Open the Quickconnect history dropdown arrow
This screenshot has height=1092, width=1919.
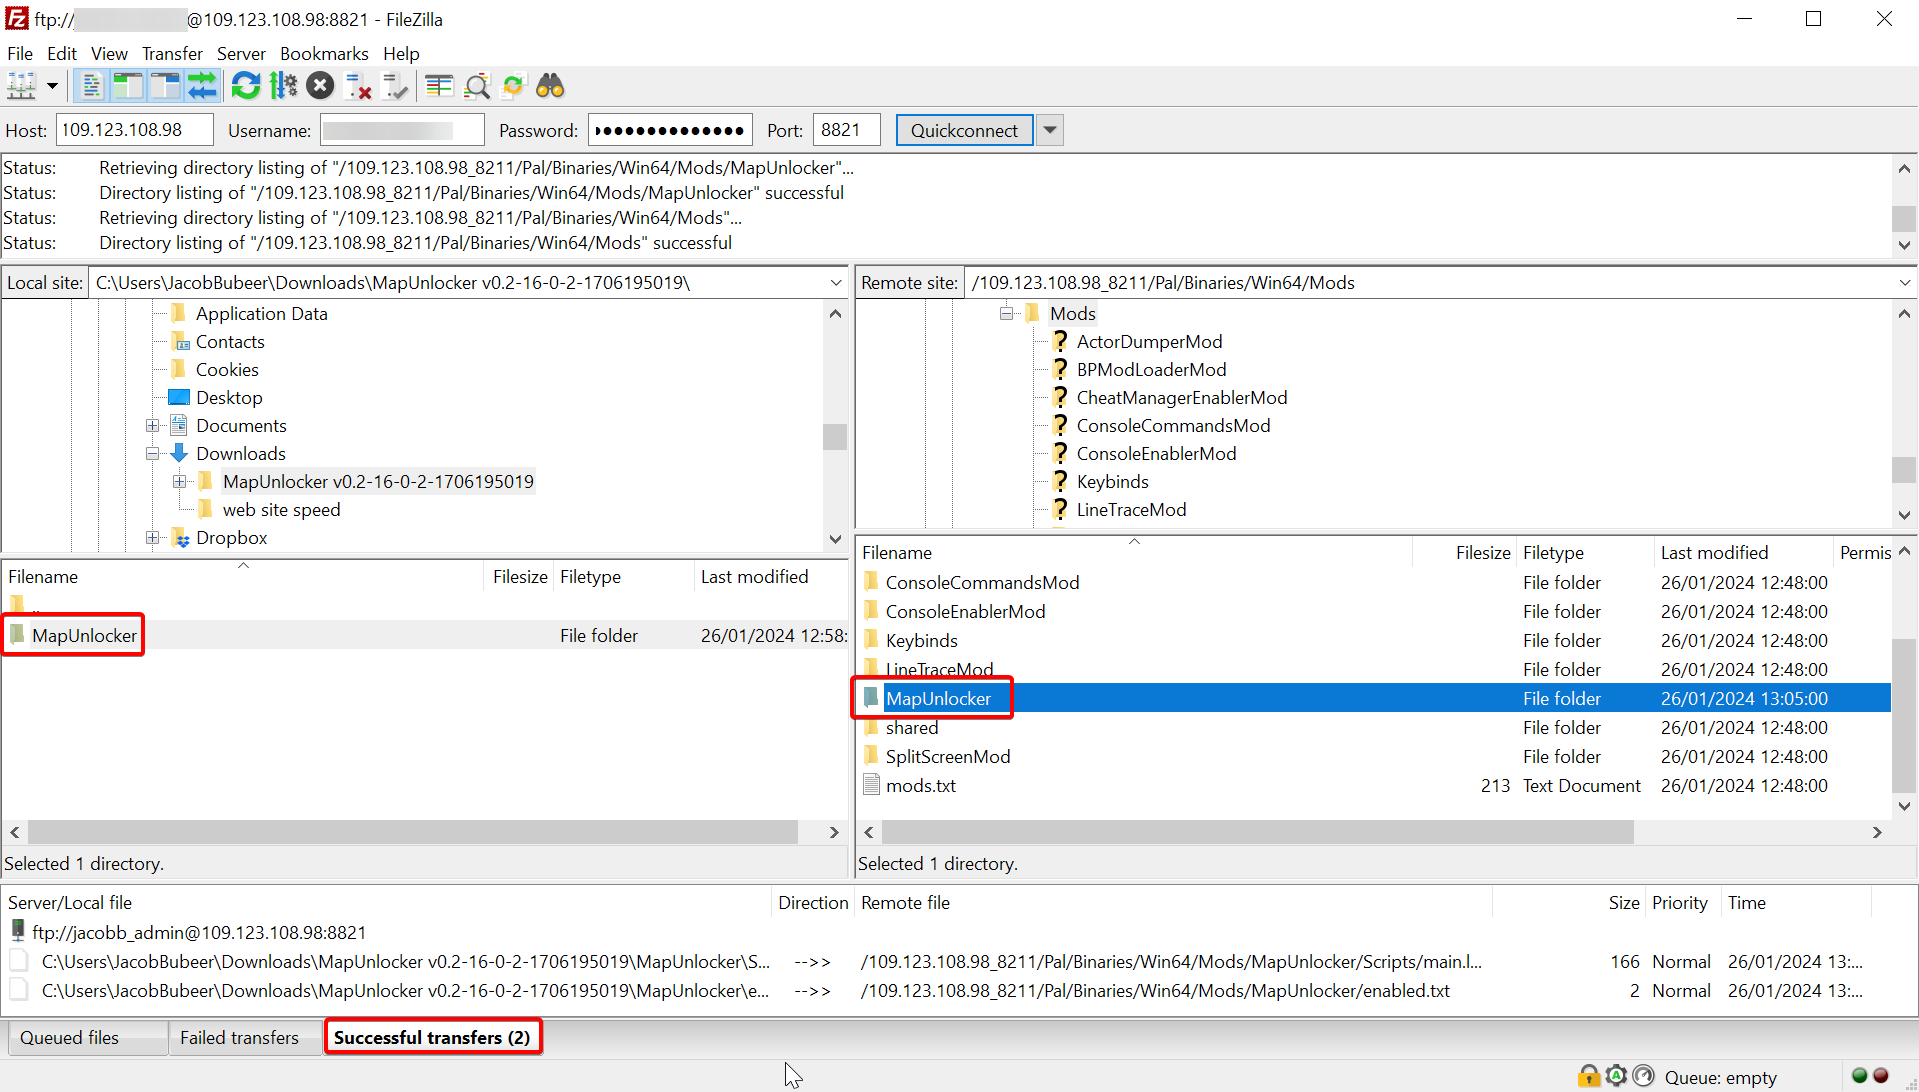click(x=1049, y=130)
